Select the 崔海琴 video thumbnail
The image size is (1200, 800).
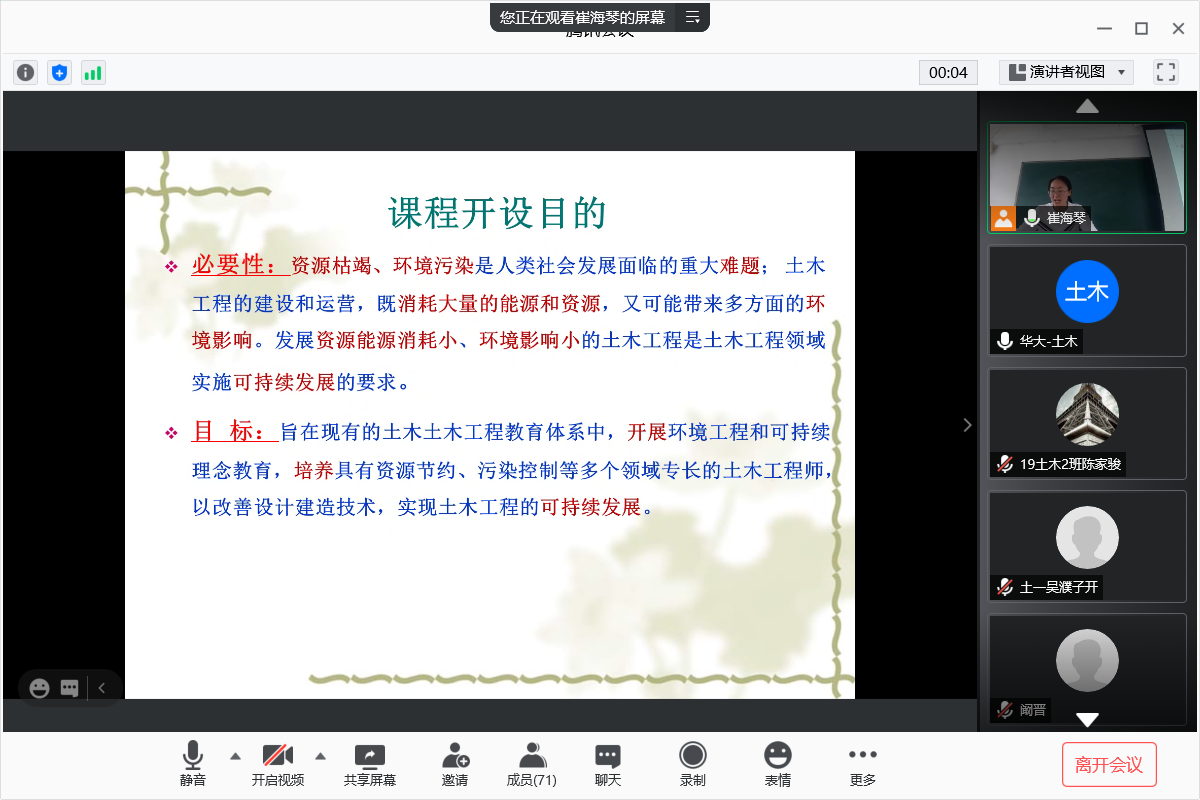point(1087,177)
